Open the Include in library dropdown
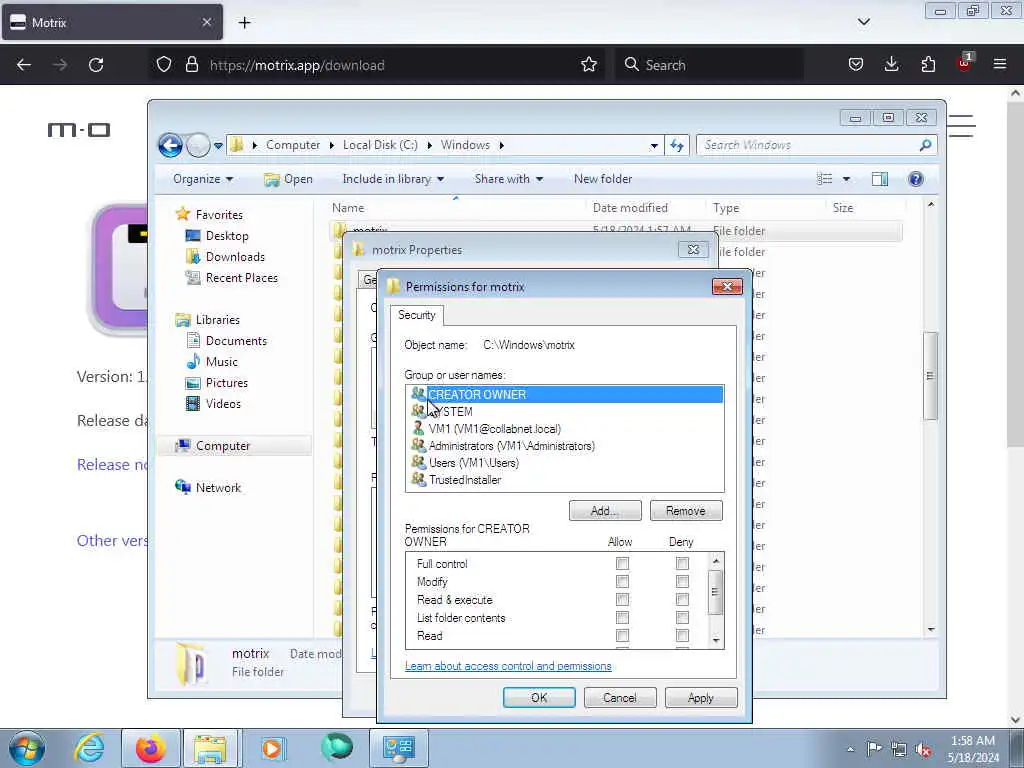 coord(393,179)
